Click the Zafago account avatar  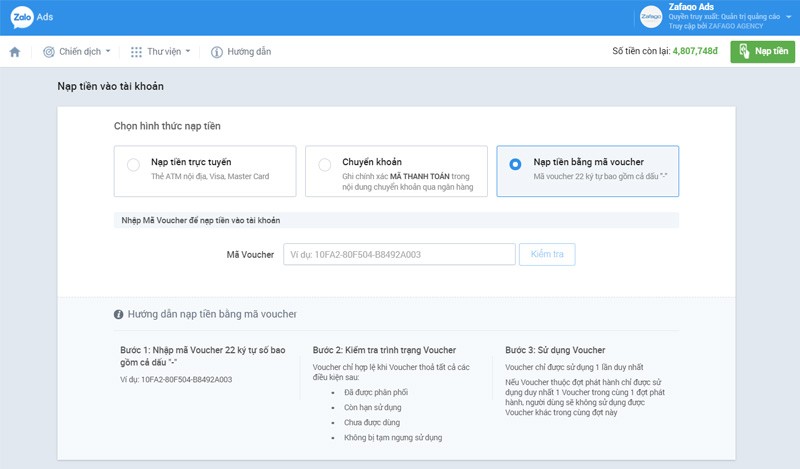click(651, 17)
